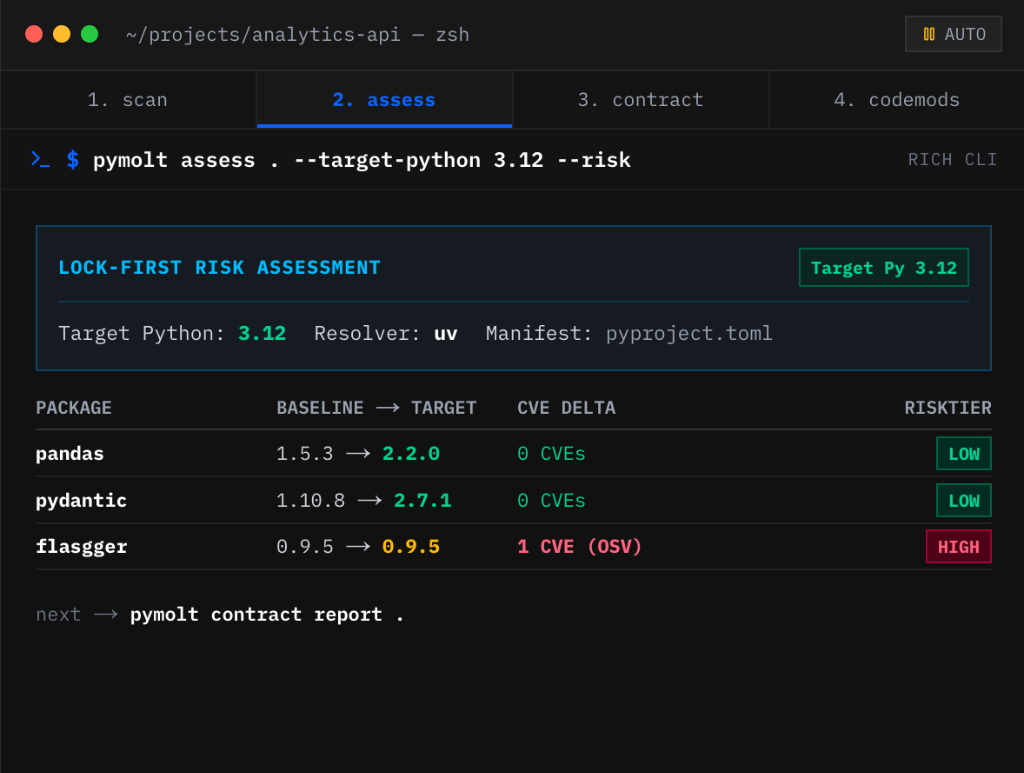Click the green maximize window dot
The height and width of the screenshot is (773, 1024).
click(x=89, y=34)
